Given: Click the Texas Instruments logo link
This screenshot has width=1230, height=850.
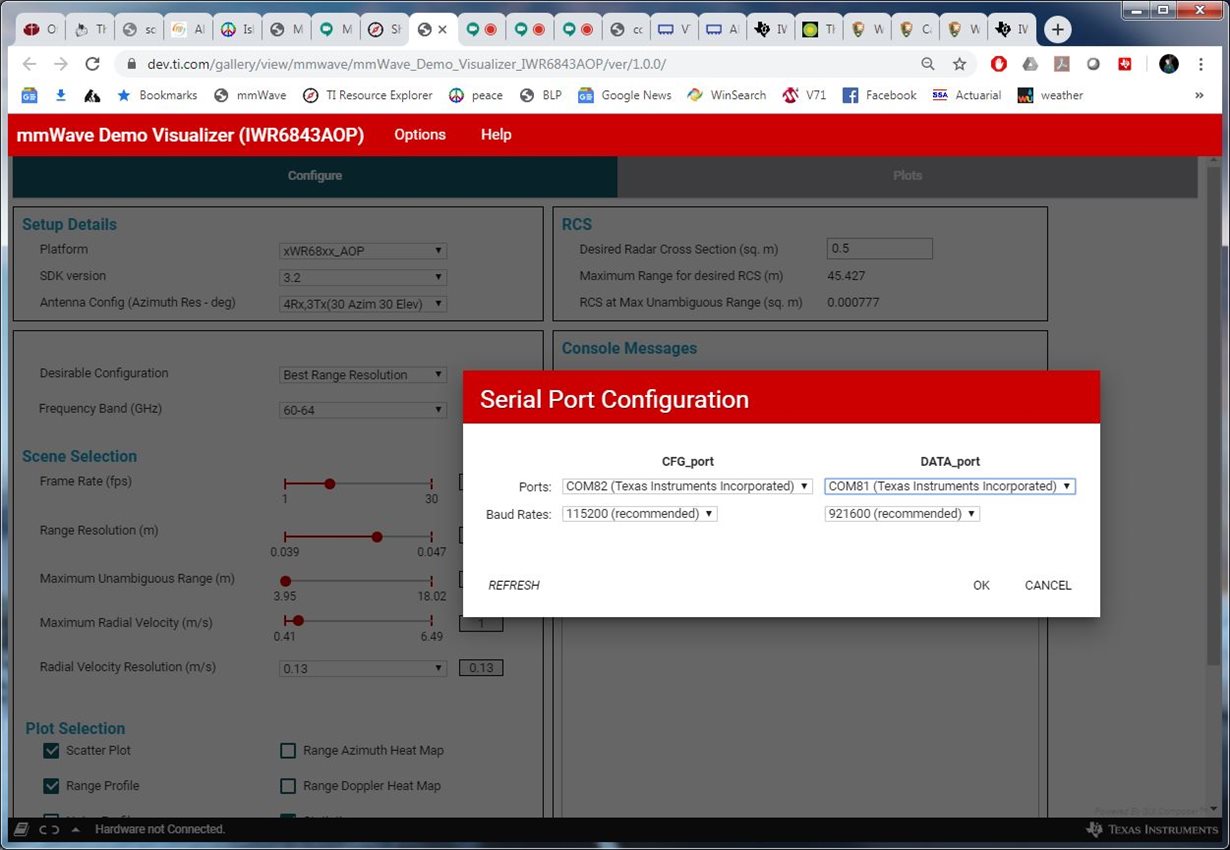Looking at the screenshot, I should 1151,830.
